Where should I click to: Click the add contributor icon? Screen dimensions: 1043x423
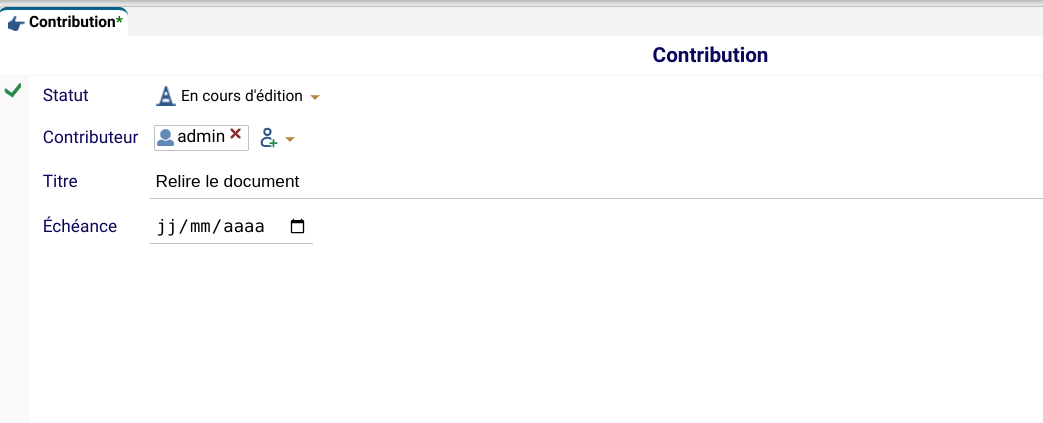click(x=268, y=138)
